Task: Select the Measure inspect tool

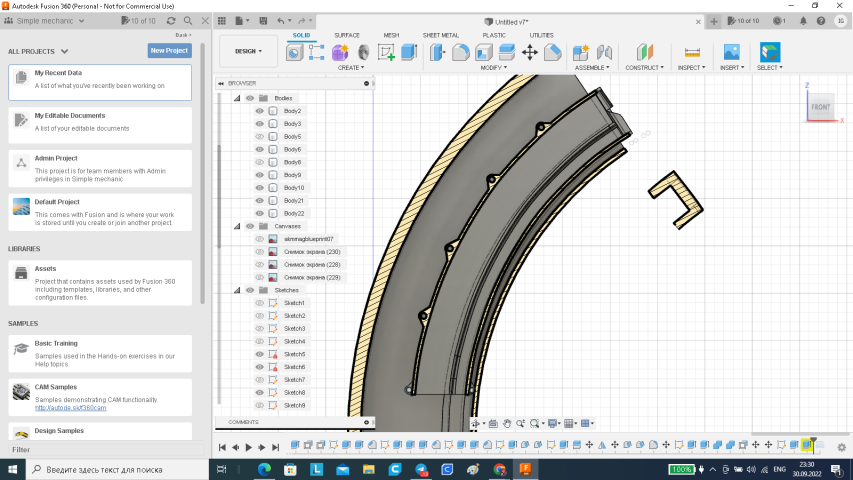Action: pos(692,52)
